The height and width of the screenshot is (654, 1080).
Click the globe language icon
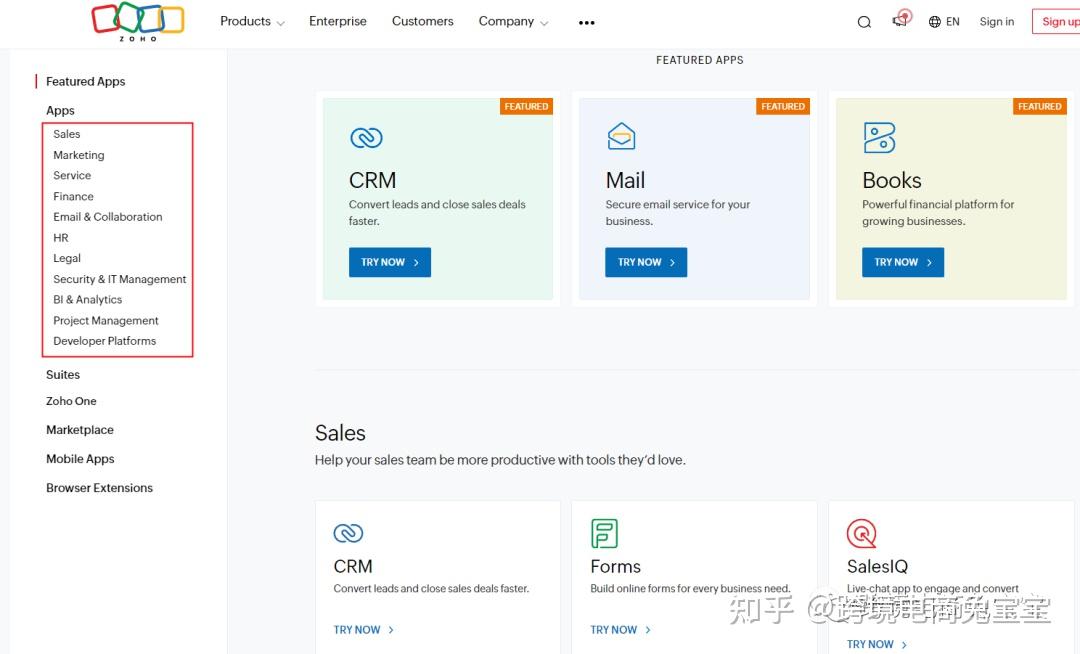934,21
